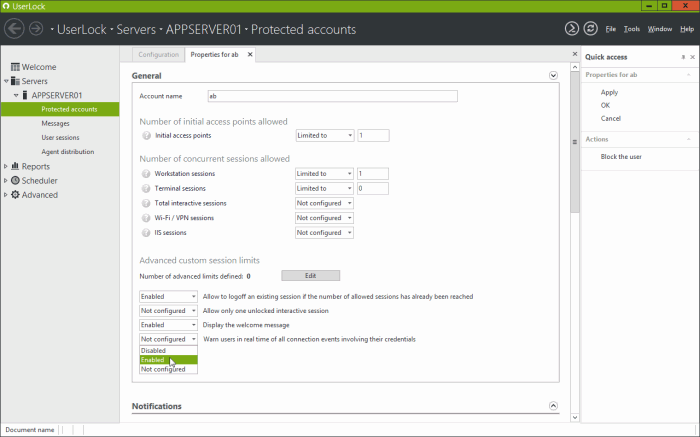Click the back navigation arrow
The image size is (700, 437).
(14, 29)
